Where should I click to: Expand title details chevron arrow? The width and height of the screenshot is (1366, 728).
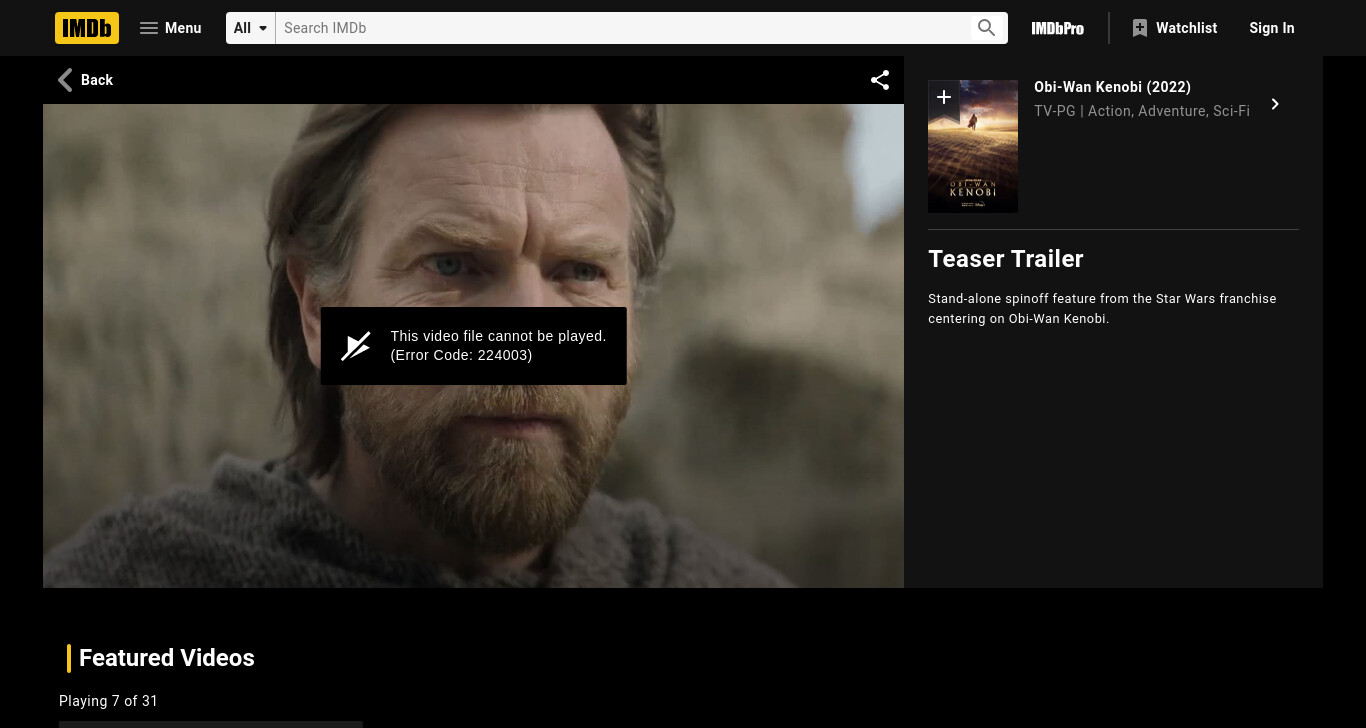(1275, 104)
